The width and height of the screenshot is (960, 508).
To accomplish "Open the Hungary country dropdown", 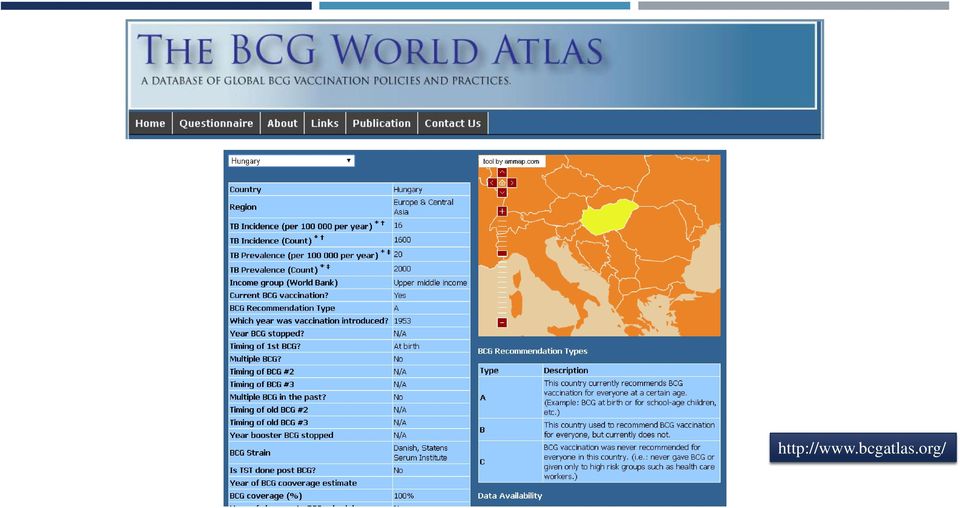I will click(291, 161).
